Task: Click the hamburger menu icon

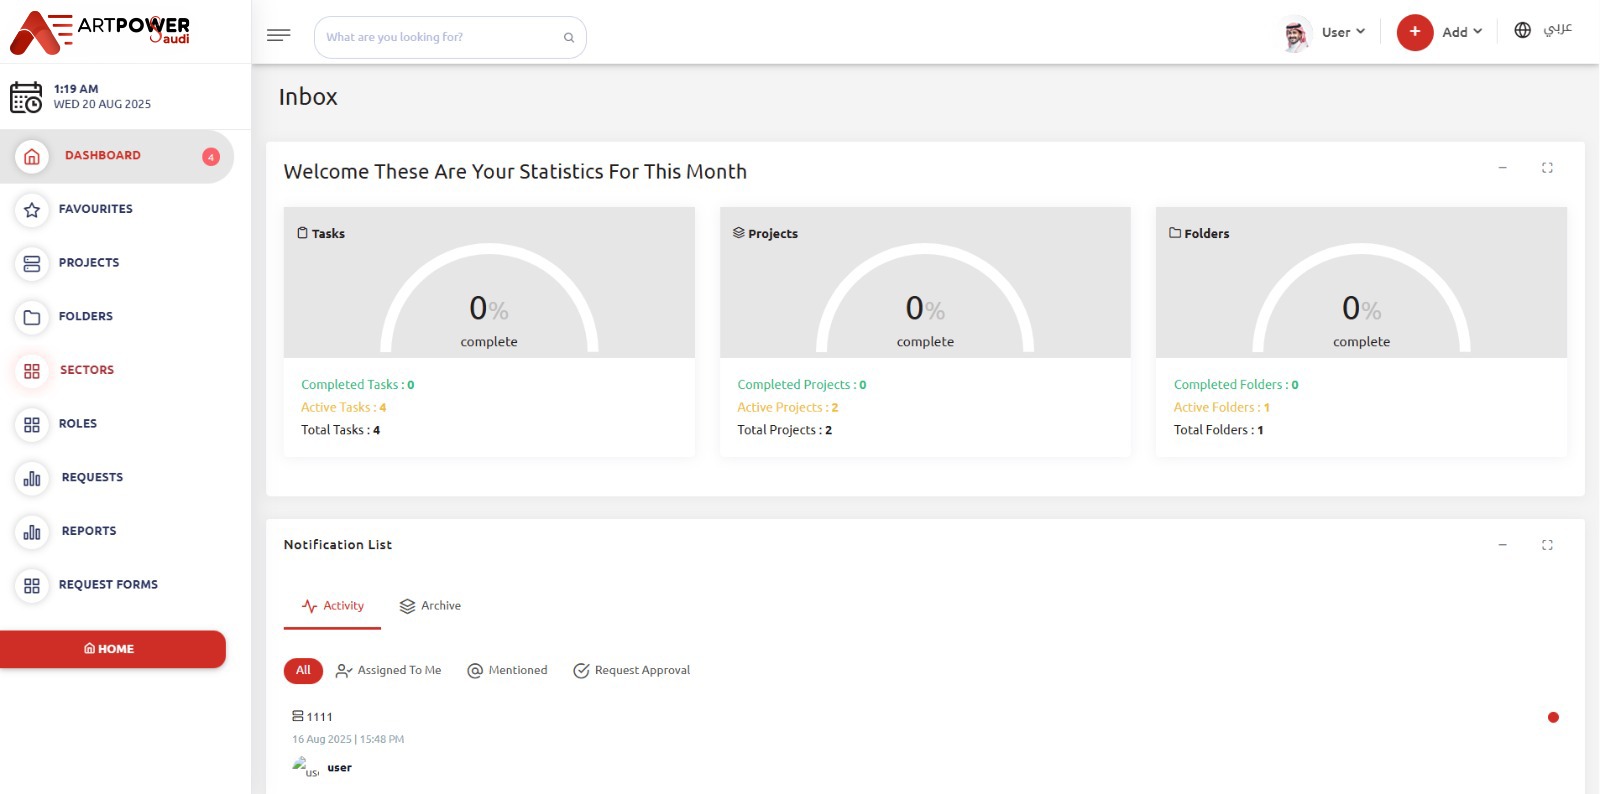Action: point(278,36)
